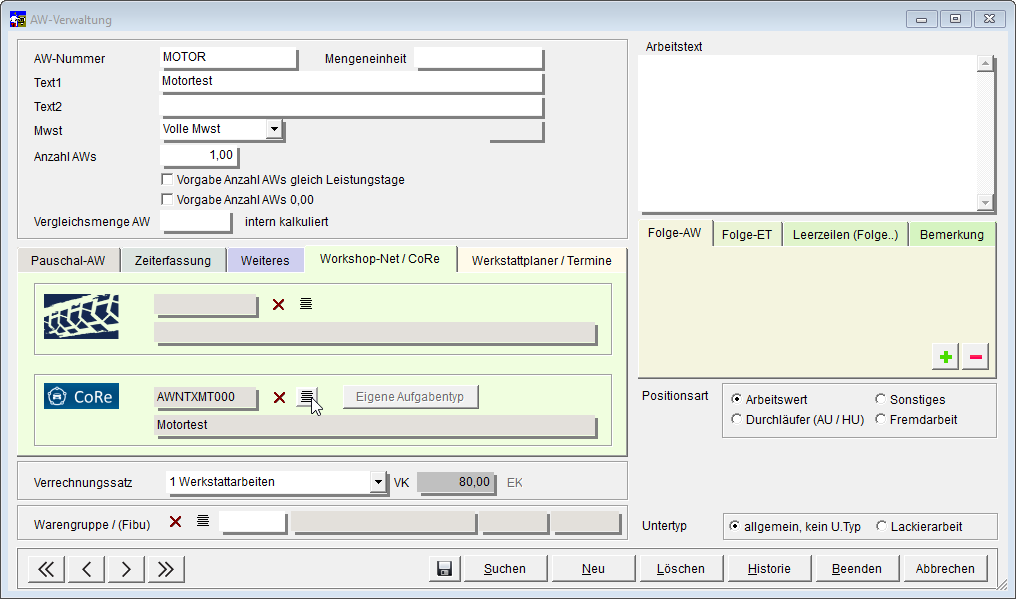The width and height of the screenshot is (1016, 599).
Task: Switch to Folge-ET tab
Action: pos(747,235)
